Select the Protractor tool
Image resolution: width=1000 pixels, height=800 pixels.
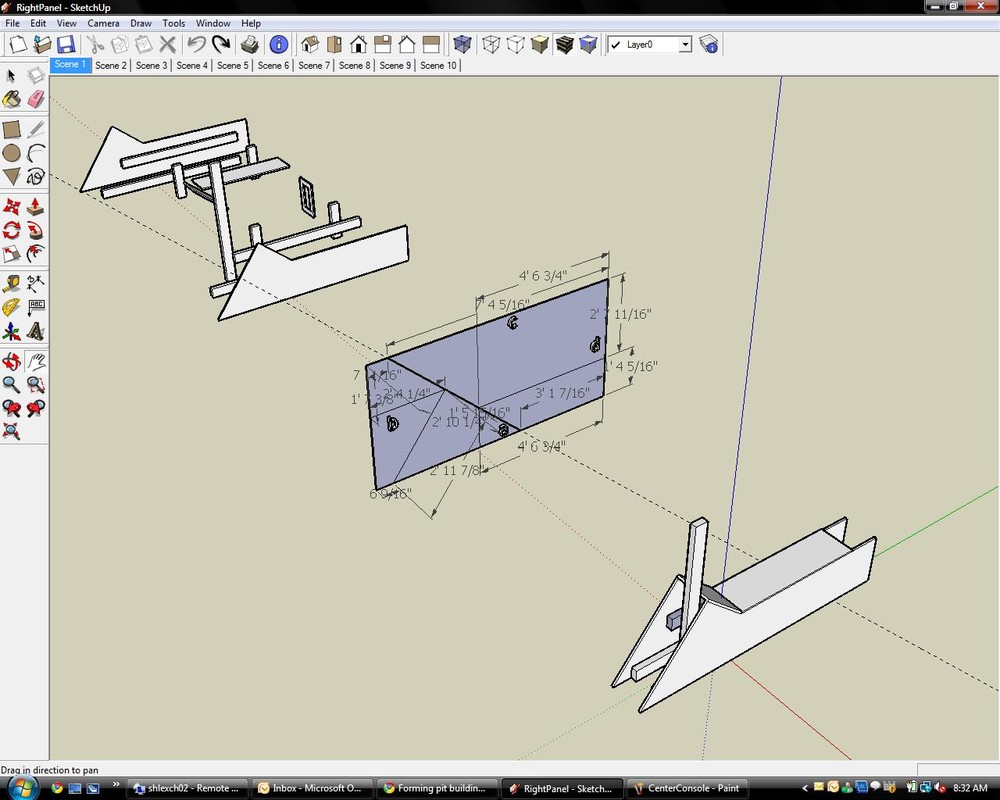tap(12, 307)
